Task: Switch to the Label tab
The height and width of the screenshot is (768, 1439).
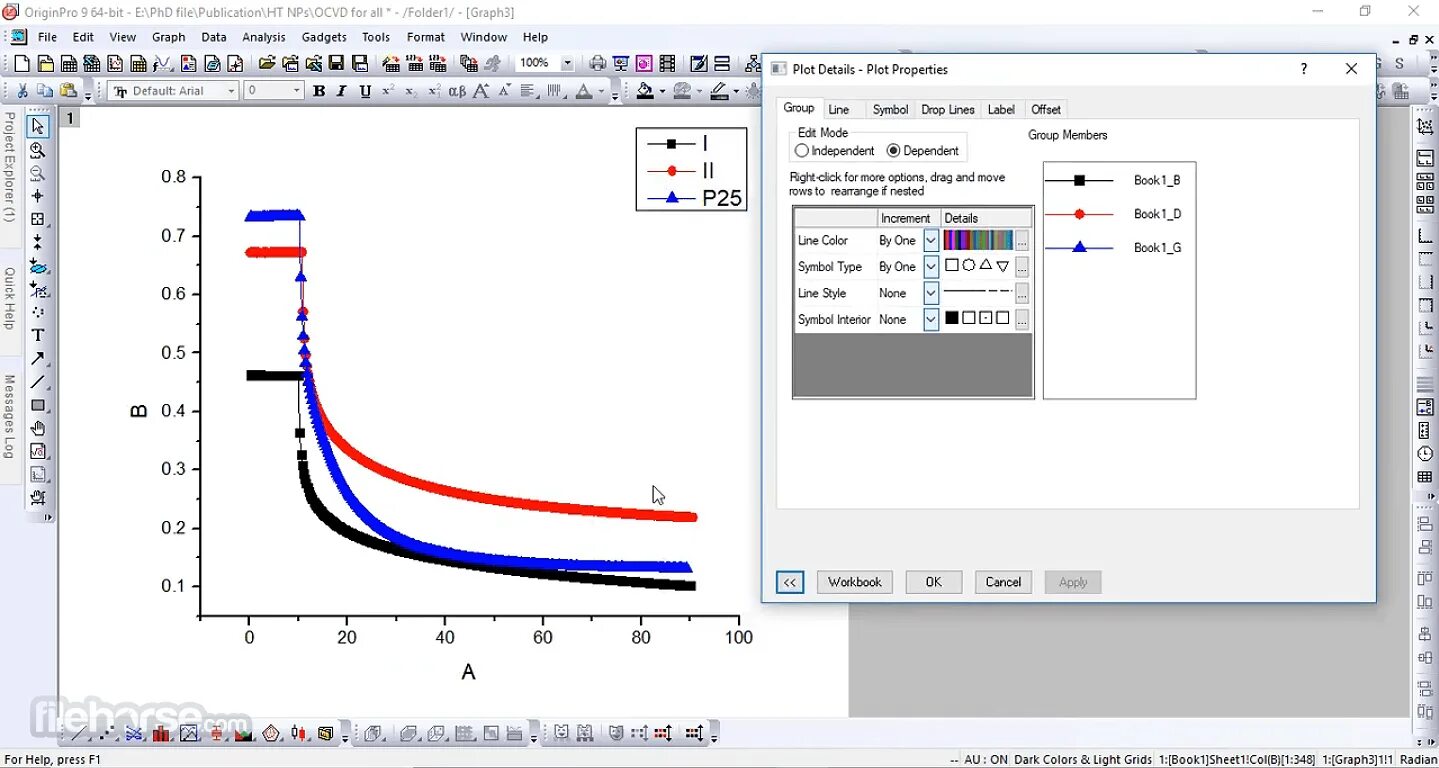Action: coord(1001,110)
